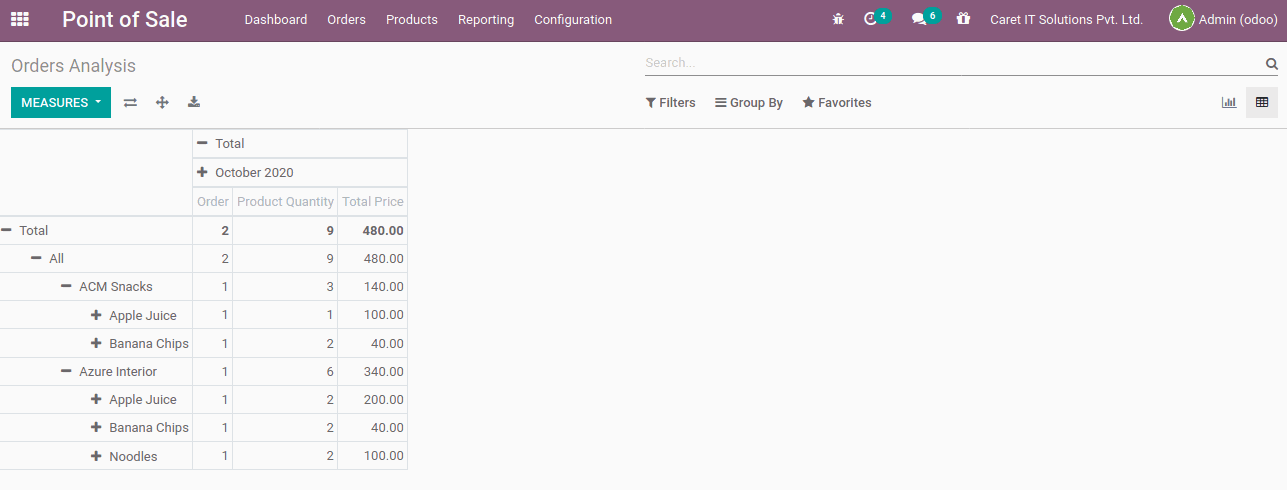The height and width of the screenshot is (490, 1287).
Task: Click the Orders Analysis breadcrumb title
Action: [x=73, y=66]
